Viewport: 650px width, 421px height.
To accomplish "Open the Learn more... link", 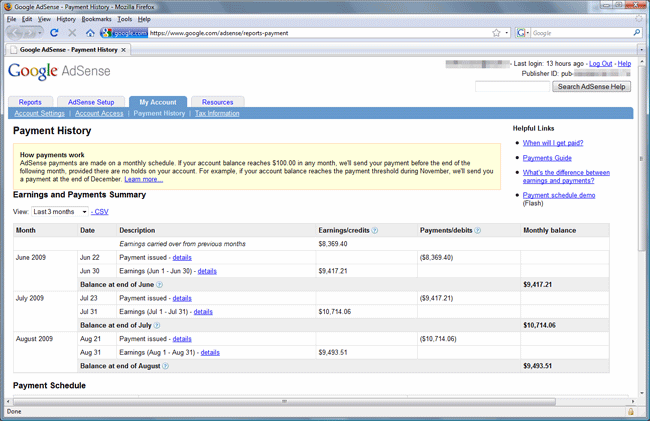I will click(143, 179).
